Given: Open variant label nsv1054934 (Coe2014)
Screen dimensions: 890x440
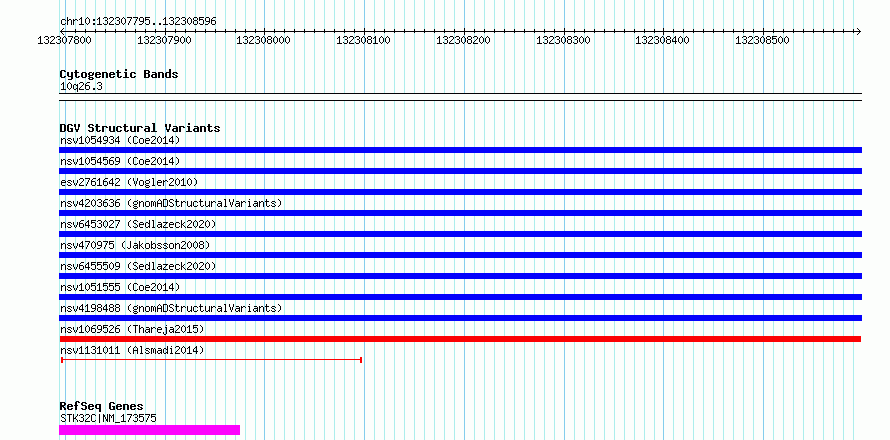Looking at the screenshot, I should [x=120, y=140].
